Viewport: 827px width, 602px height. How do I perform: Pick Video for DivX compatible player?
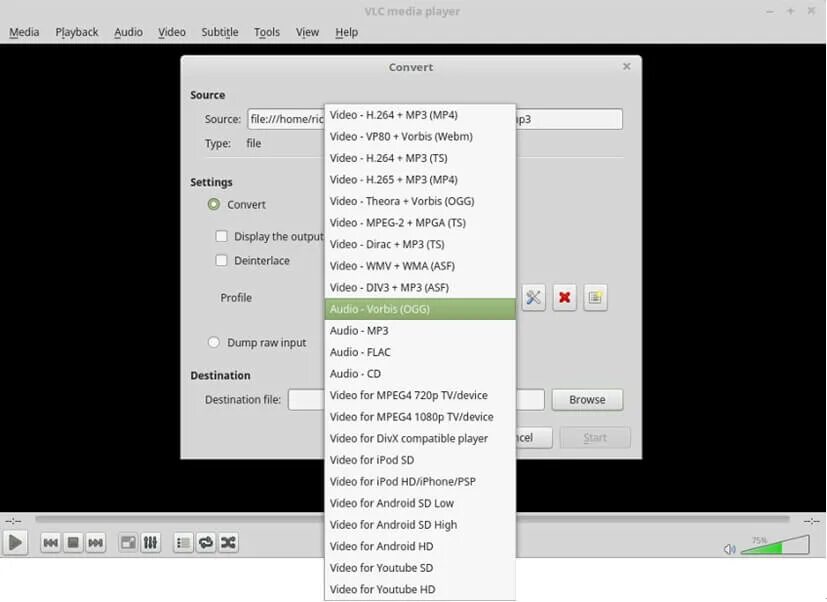click(420, 438)
